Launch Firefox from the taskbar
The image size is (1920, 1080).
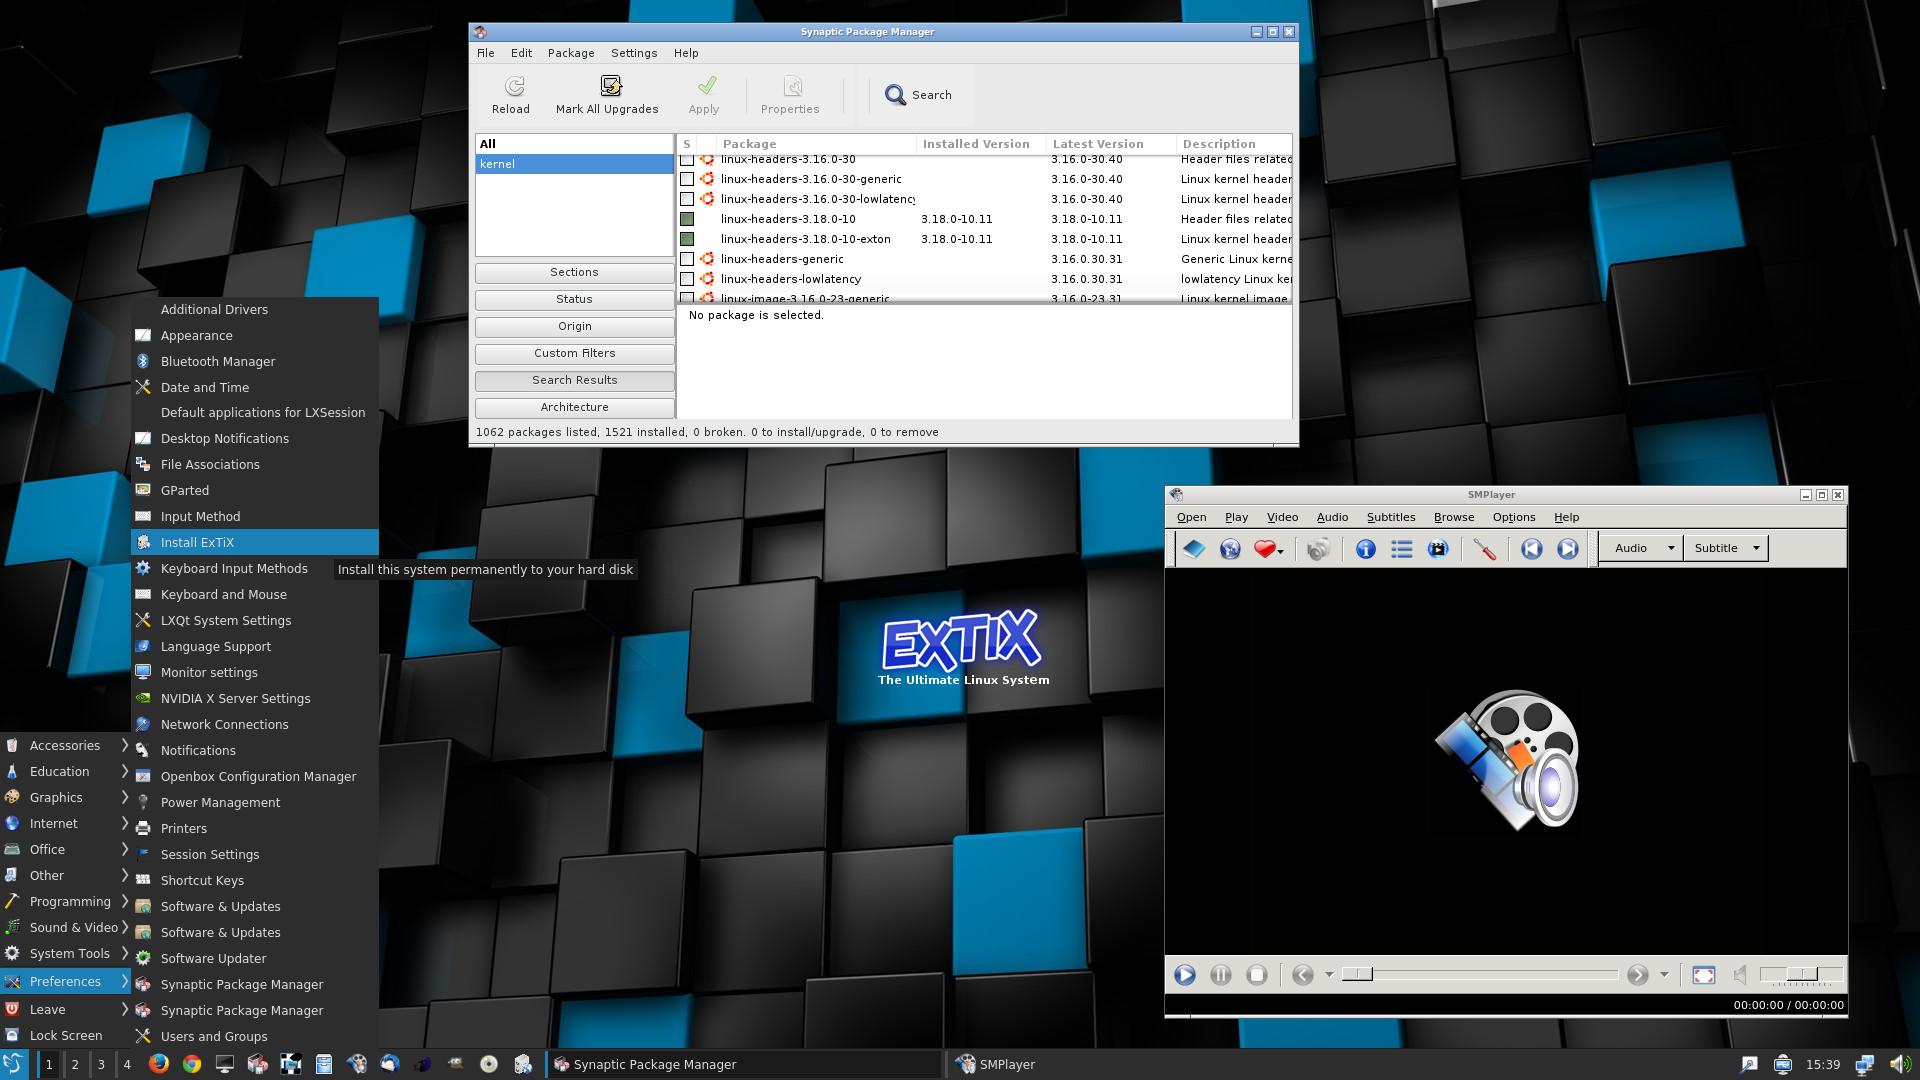pos(158,1064)
